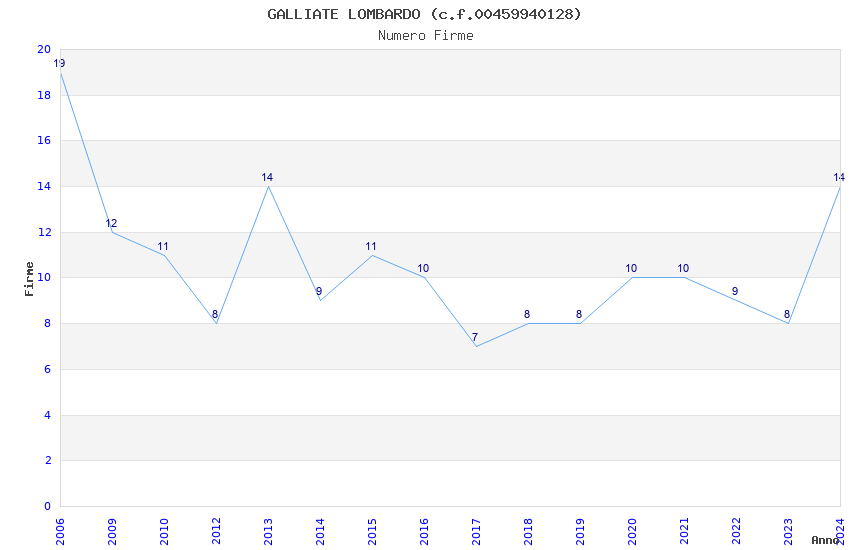
Task: Click y-axis tick label 16
Action: point(44,140)
